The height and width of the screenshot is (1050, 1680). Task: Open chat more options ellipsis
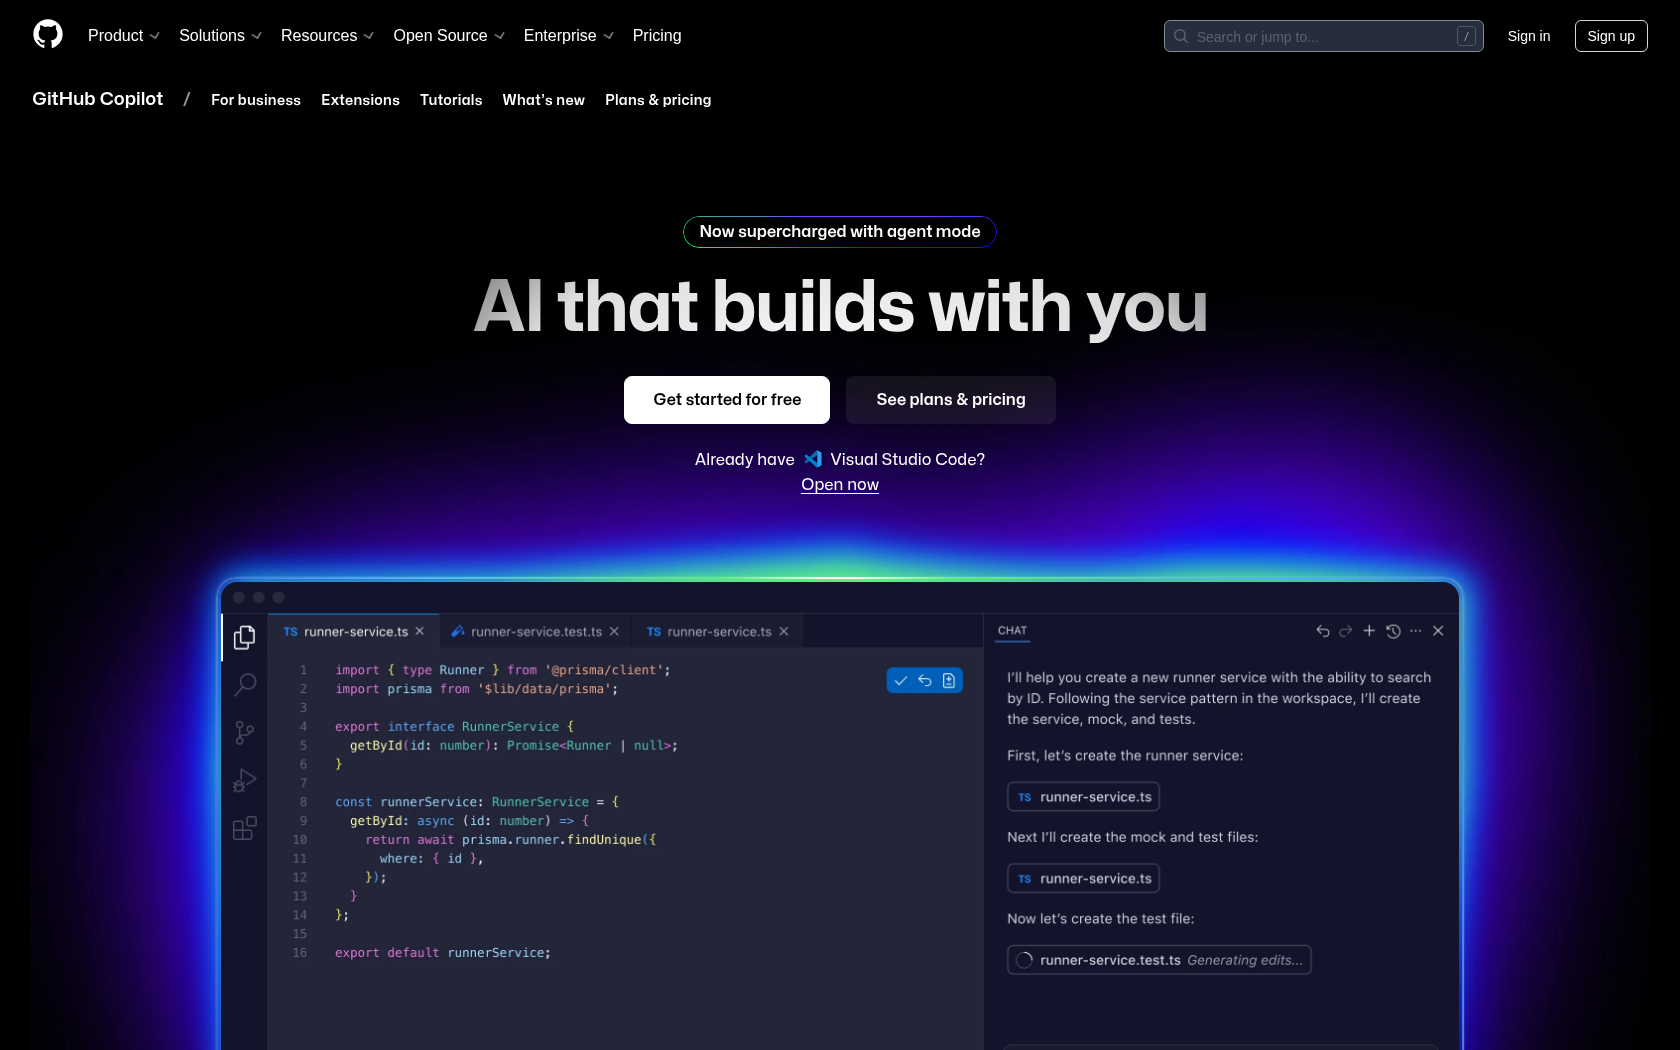click(x=1416, y=631)
